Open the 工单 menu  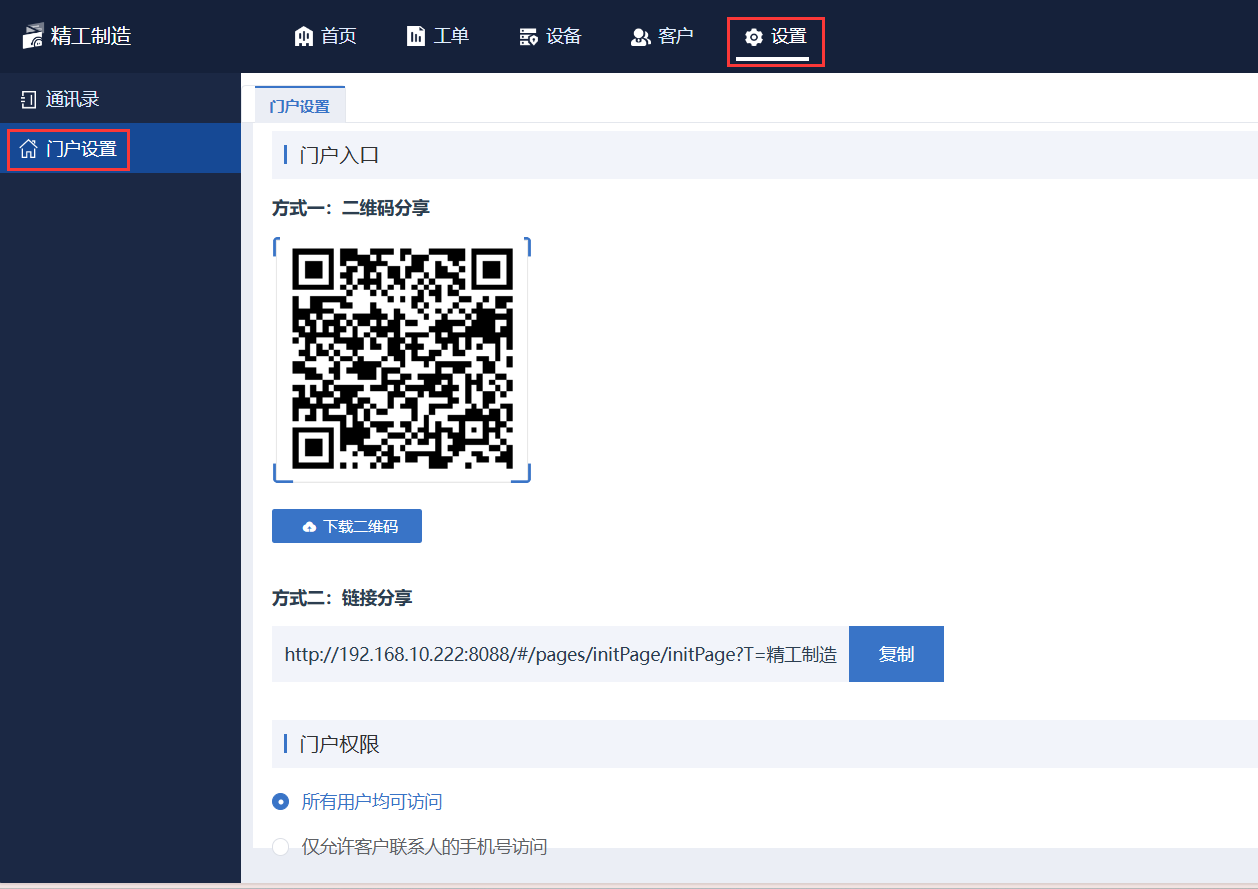click(x=438, y=37)
